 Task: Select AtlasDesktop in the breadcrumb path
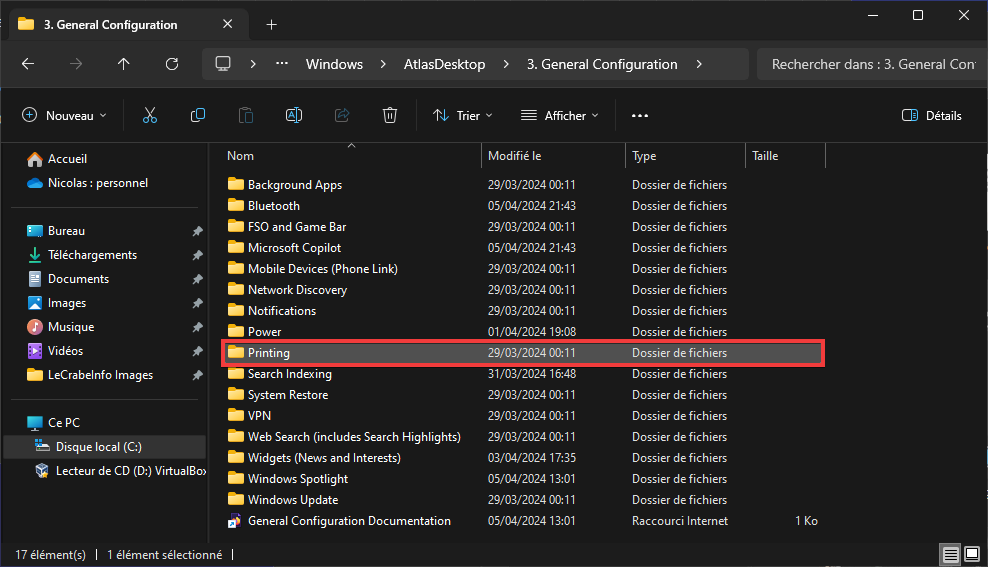pyautogui.click(x=444, y=64)
